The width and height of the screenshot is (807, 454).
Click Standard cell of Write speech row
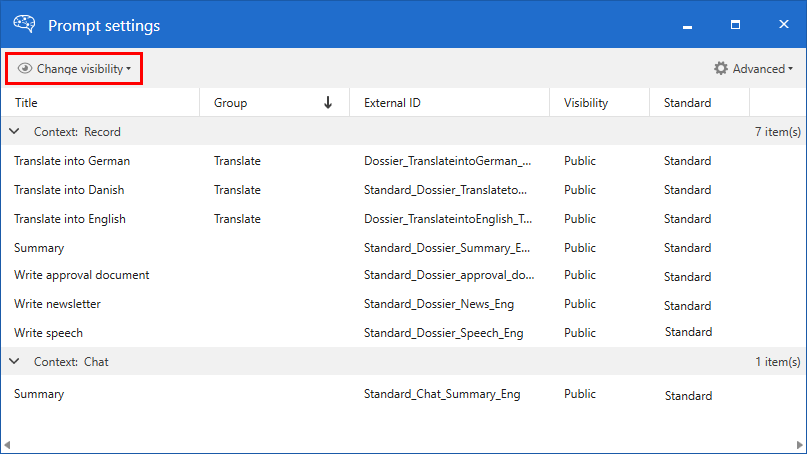click(688, 332)
